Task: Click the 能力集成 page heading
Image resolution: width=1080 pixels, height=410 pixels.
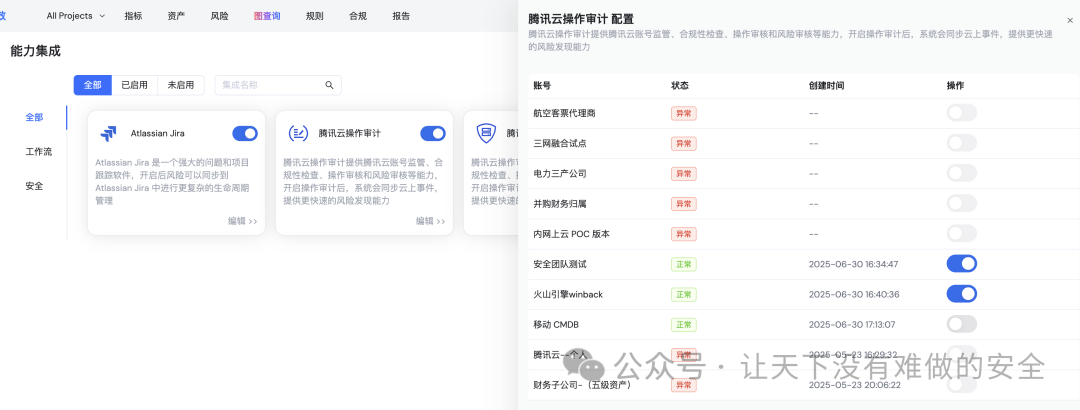Action: pyautogui.click(x=36, y=50)
